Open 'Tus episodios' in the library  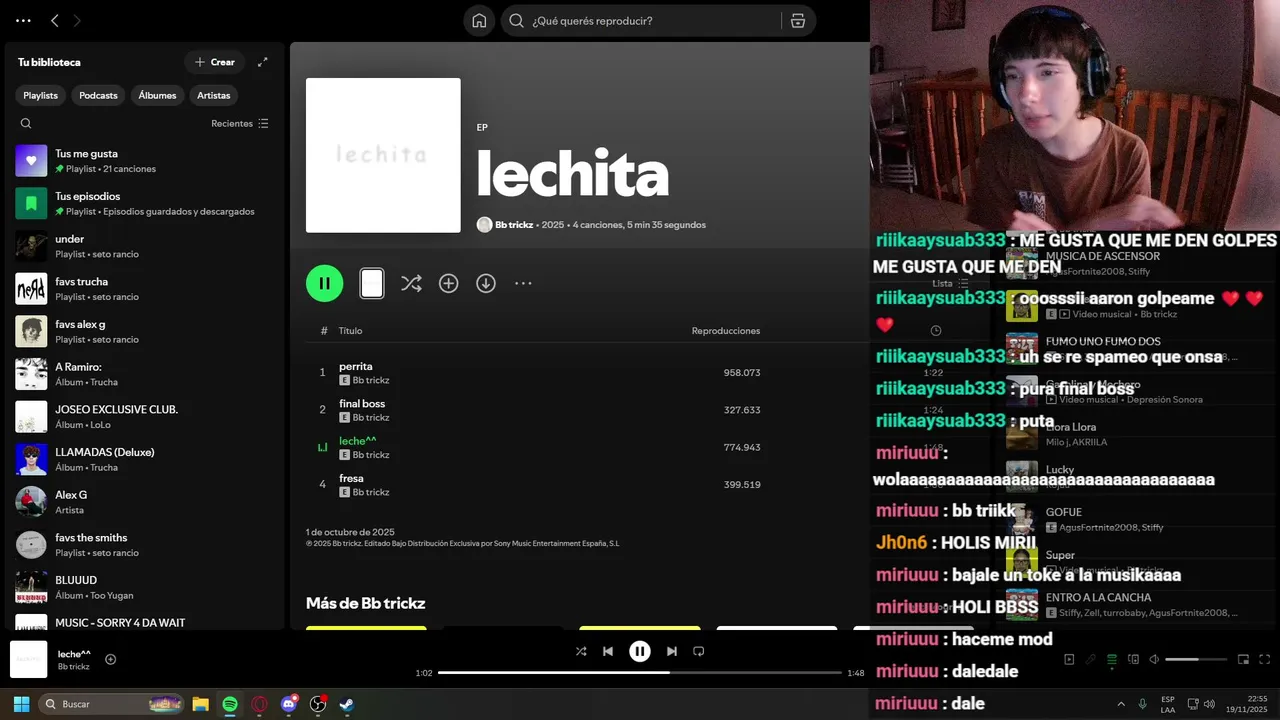click(145, 203)
